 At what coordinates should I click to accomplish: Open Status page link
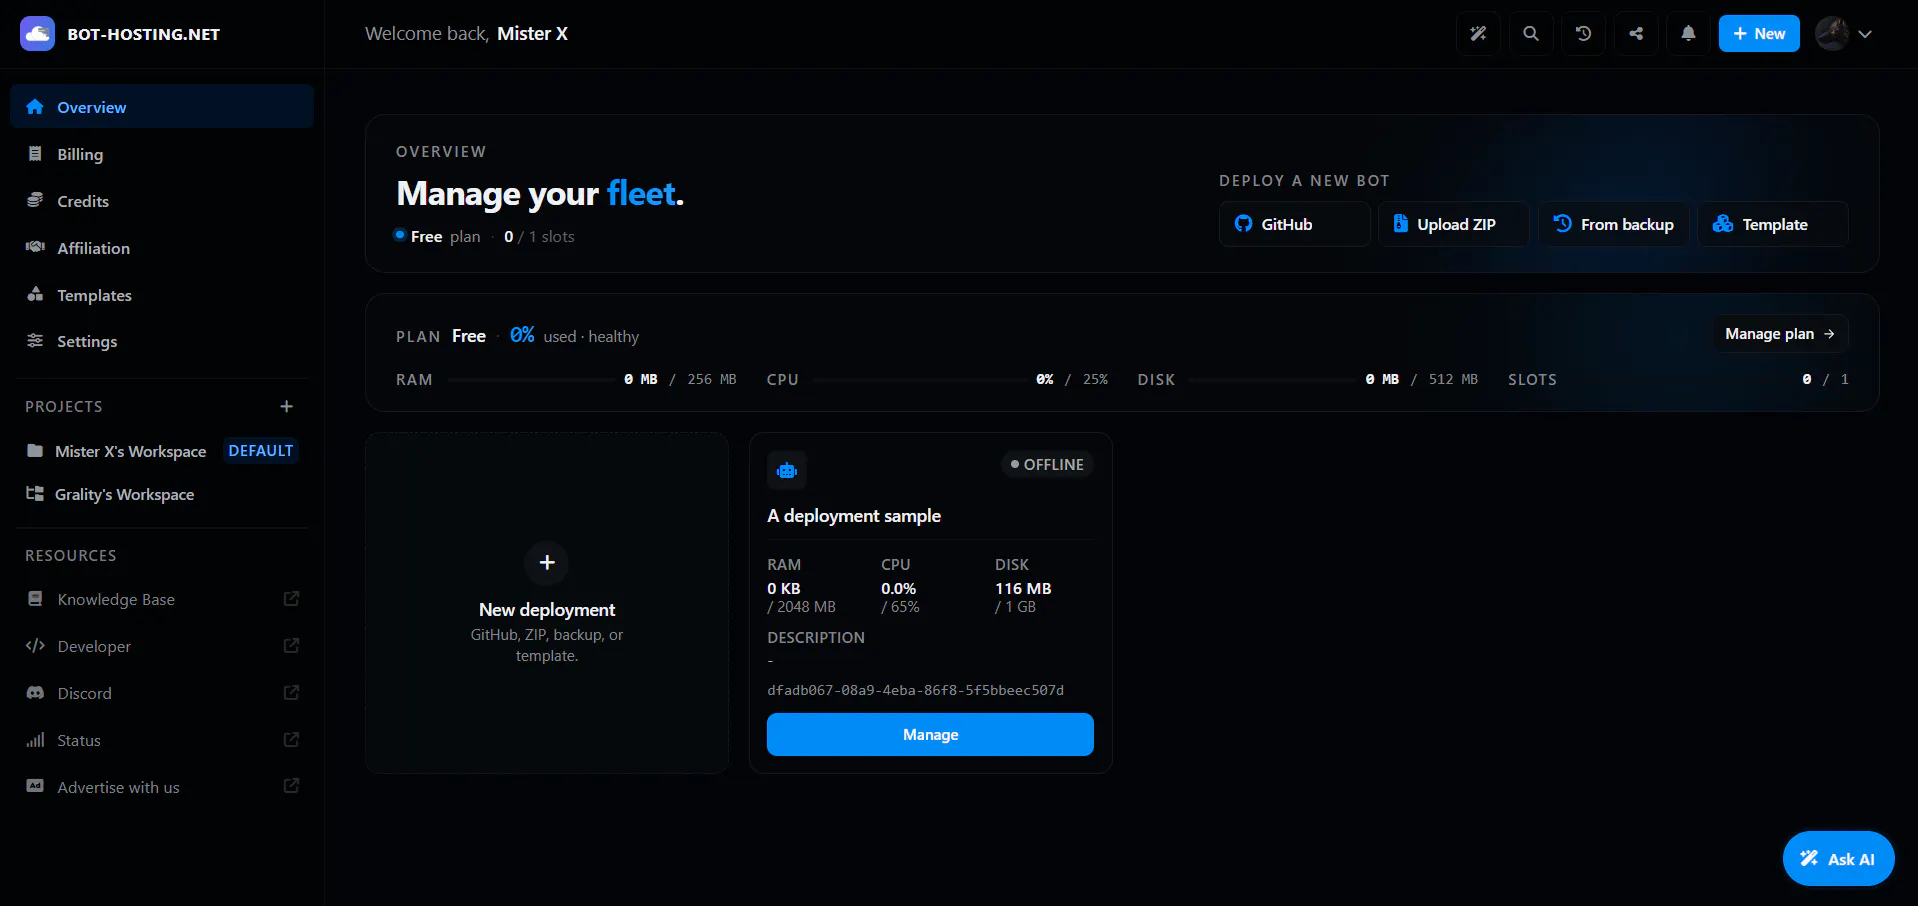162,740
